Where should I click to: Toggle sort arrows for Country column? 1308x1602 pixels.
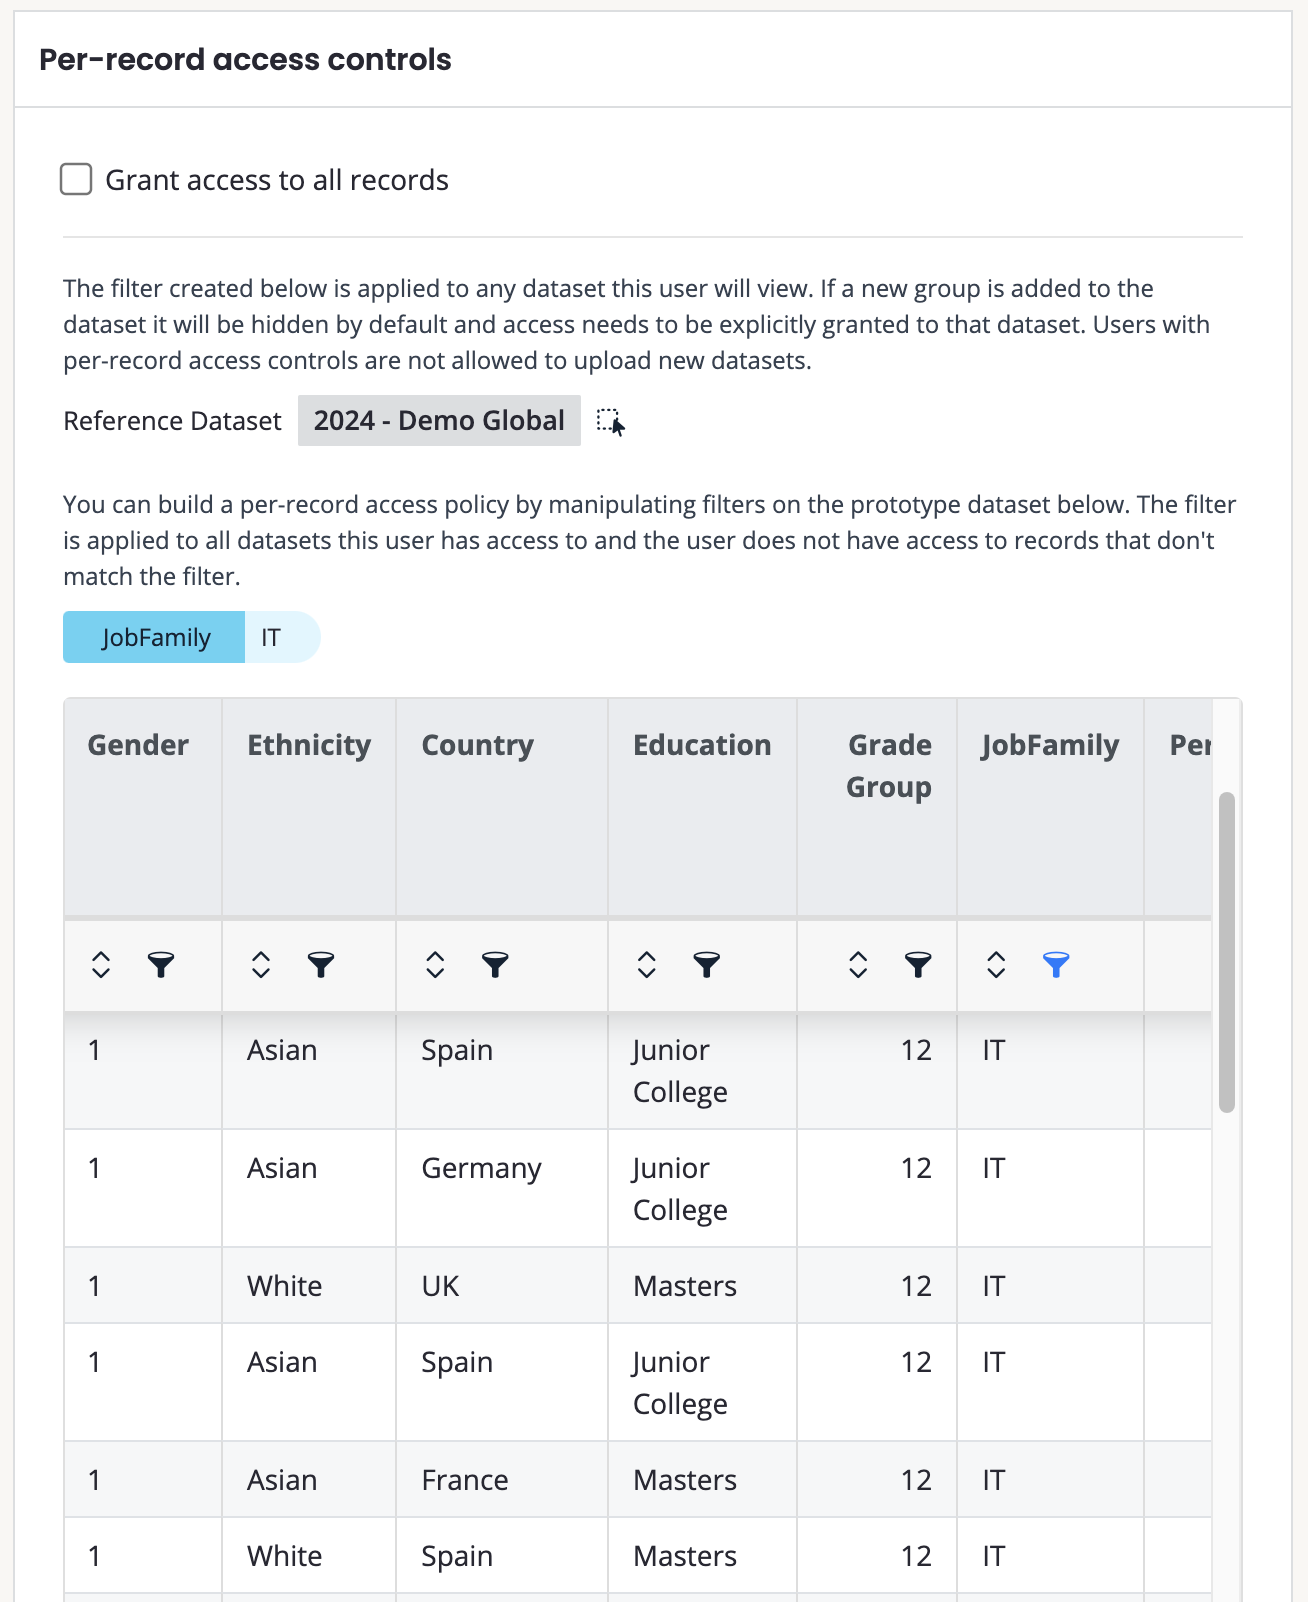(435, 965)
